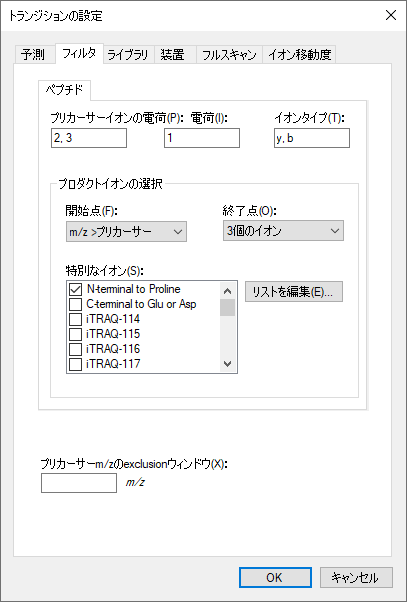Uncheck N-terminal to Proline checkbox
The height and width of the screenshot is (602, 407).
click(75, 289)
